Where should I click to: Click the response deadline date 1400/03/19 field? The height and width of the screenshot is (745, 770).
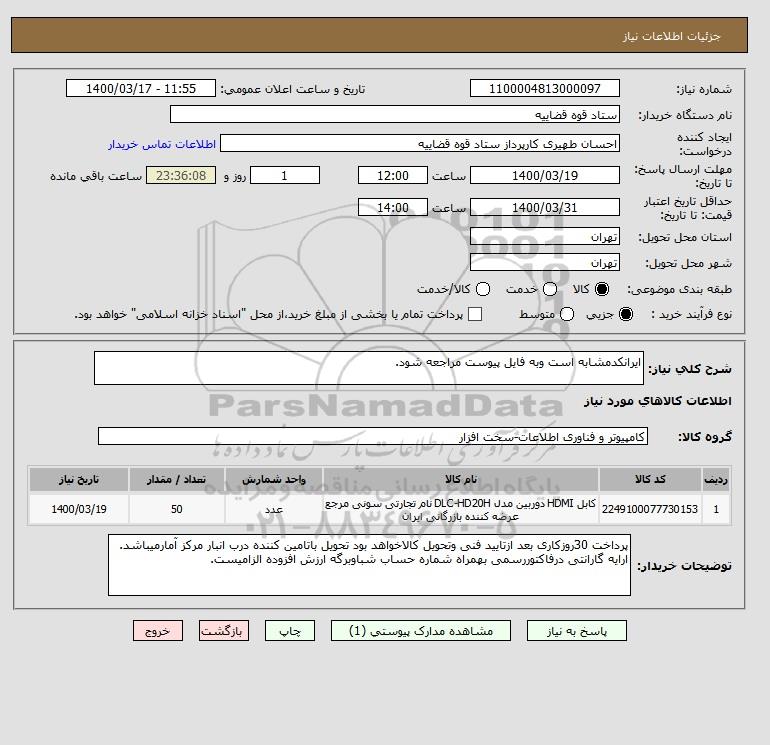coord(545,175)
